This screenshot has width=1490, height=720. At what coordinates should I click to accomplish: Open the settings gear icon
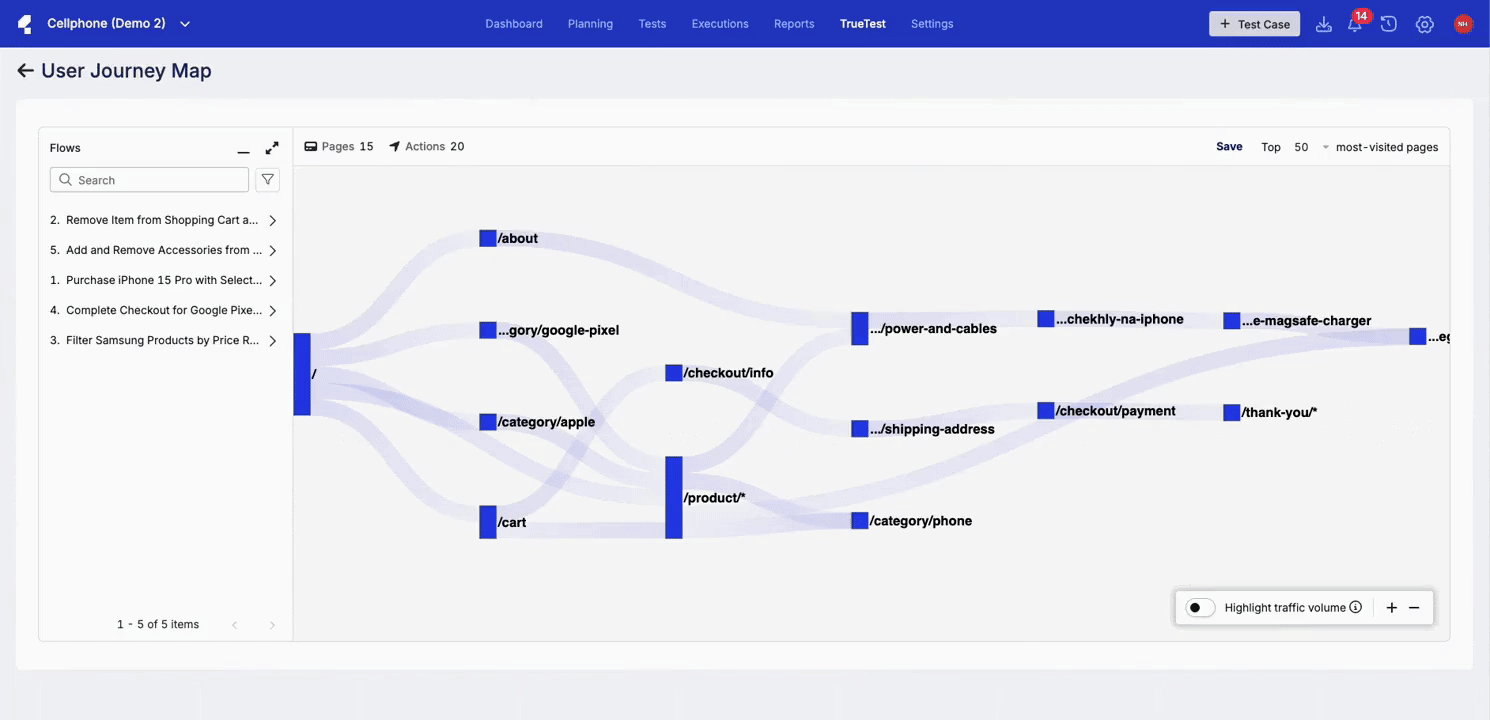point(1425,24)
